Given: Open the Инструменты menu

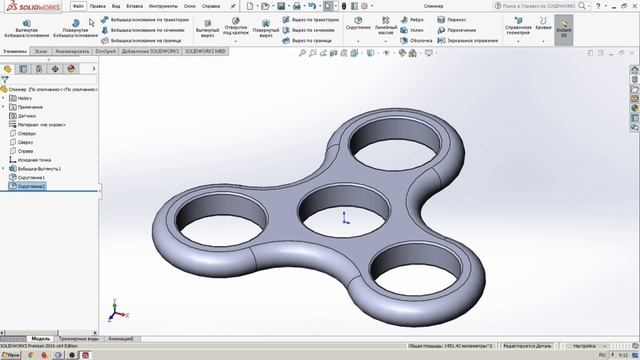Looking at the screenshot, I should coord(163,6).
